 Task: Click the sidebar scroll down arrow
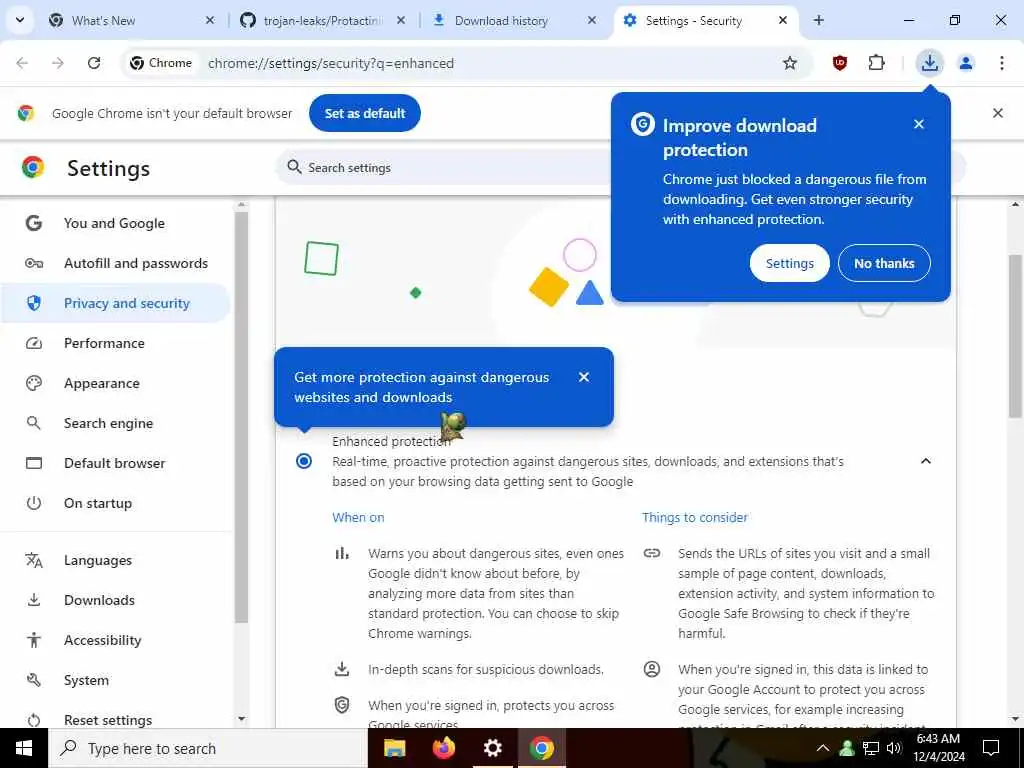pos(242,719)
